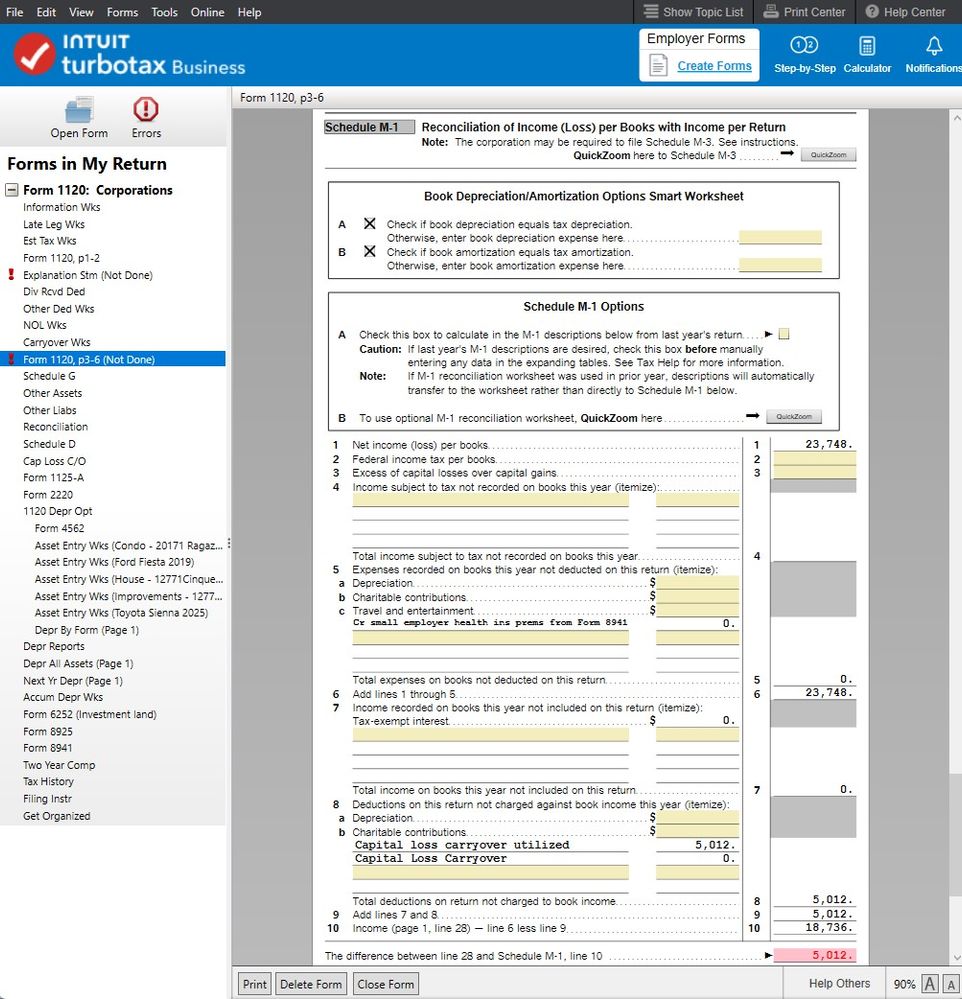Select Asset Entry Wks (Ford Fiesta 2019)
Screen dimensions: 962x999
115,562
